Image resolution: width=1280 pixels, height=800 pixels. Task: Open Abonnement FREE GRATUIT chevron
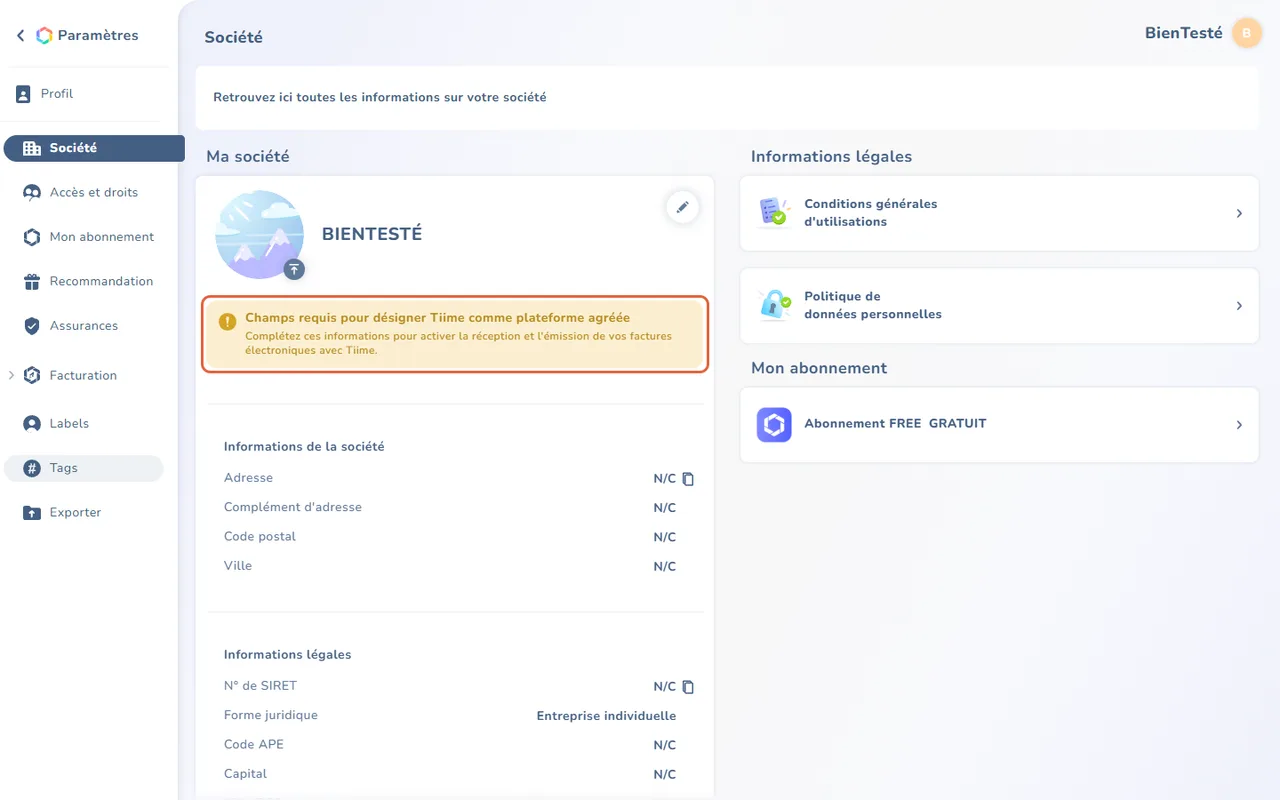[1239, 425]
